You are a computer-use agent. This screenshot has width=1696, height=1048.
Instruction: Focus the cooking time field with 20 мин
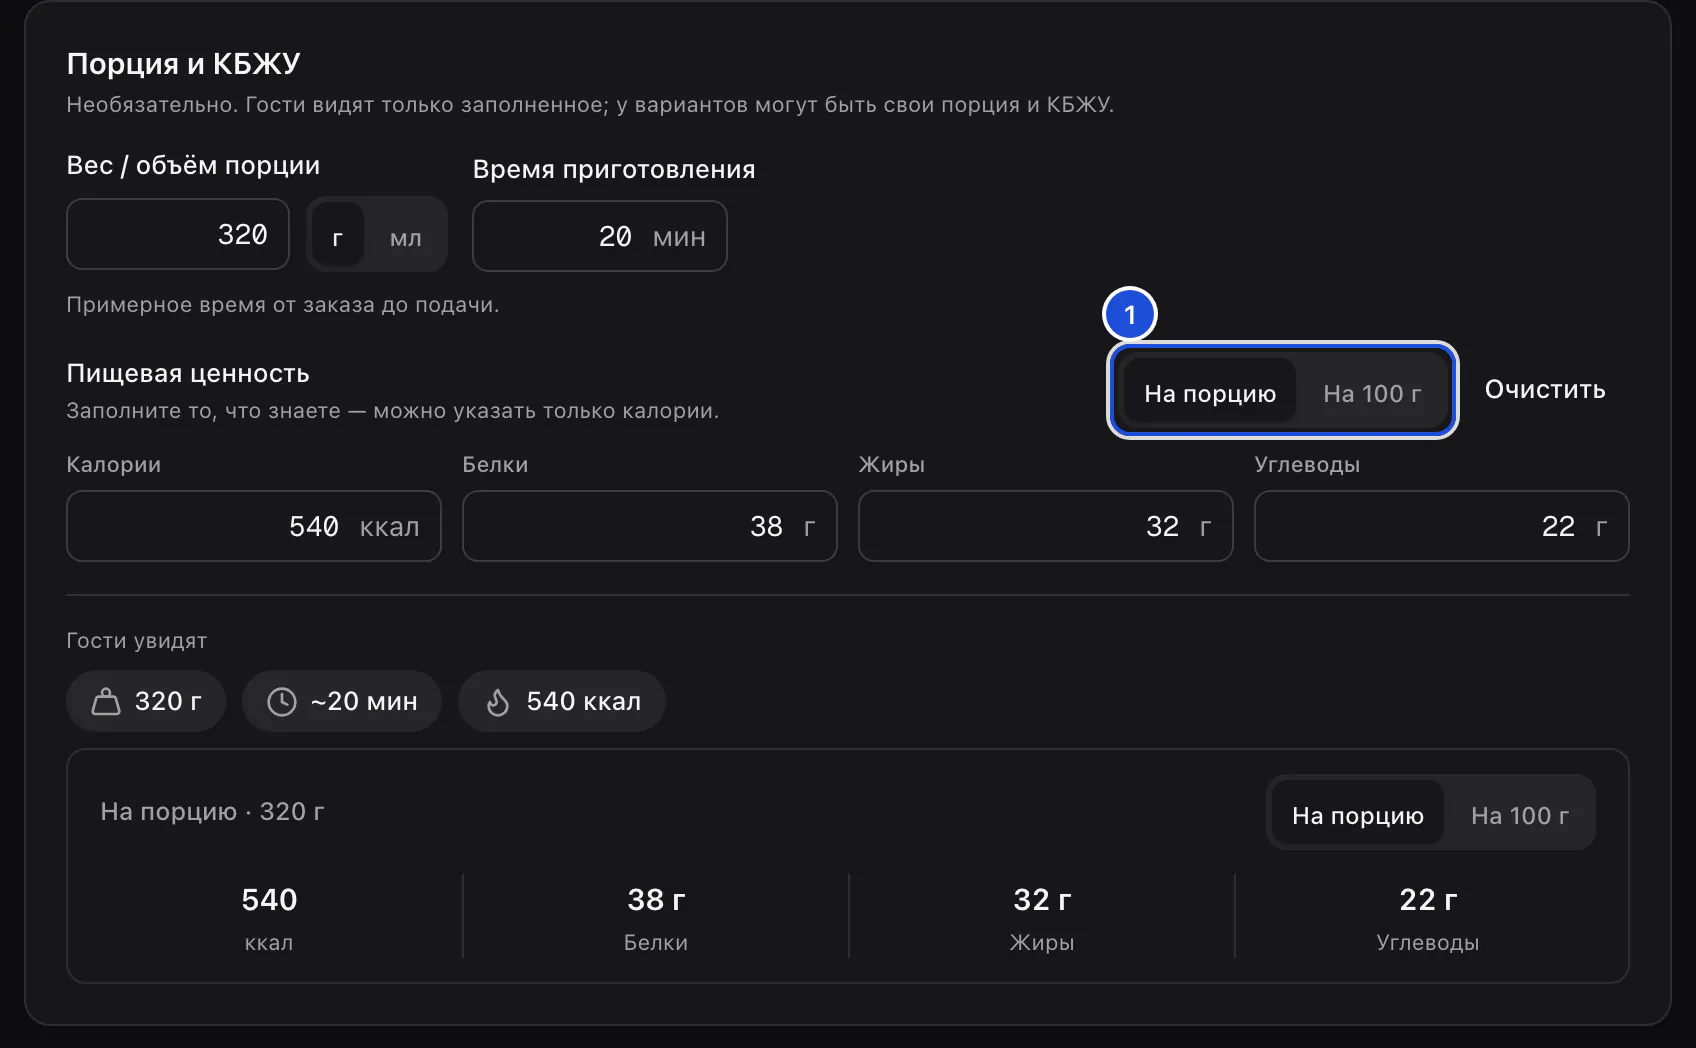tap(600, 236)
